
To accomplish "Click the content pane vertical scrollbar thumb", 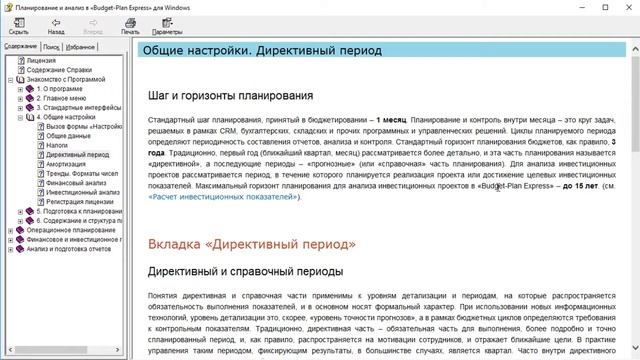I will coord(636,104).
